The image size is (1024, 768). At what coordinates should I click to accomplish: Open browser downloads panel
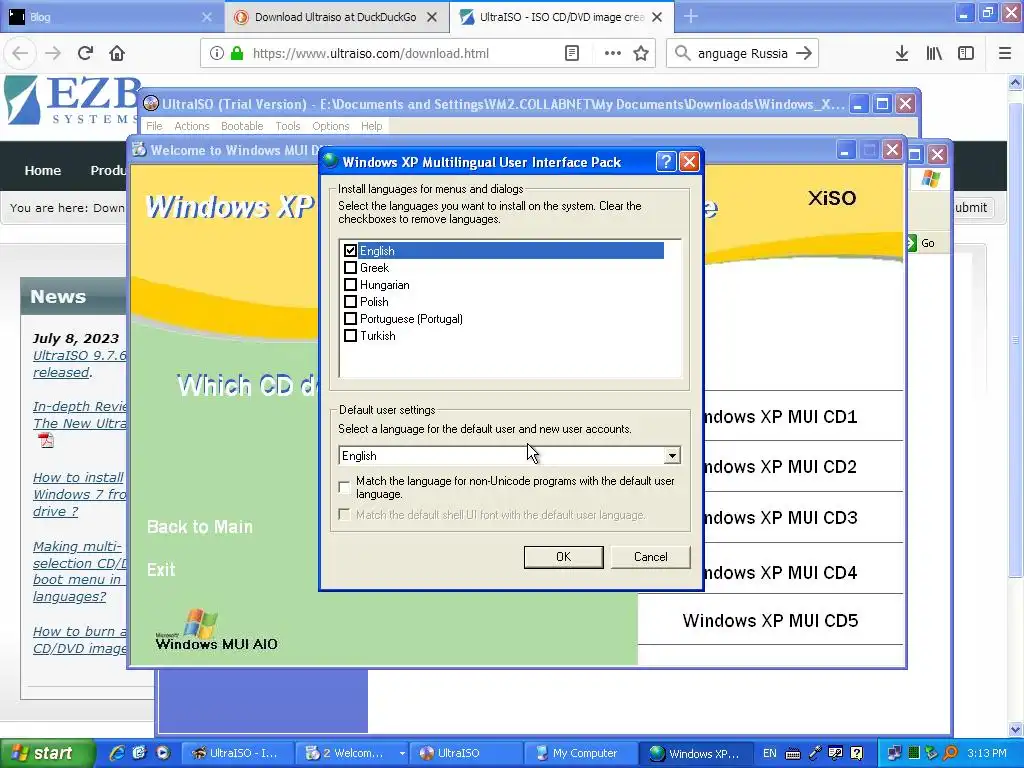pyautogui.click(x=902, y=54)
